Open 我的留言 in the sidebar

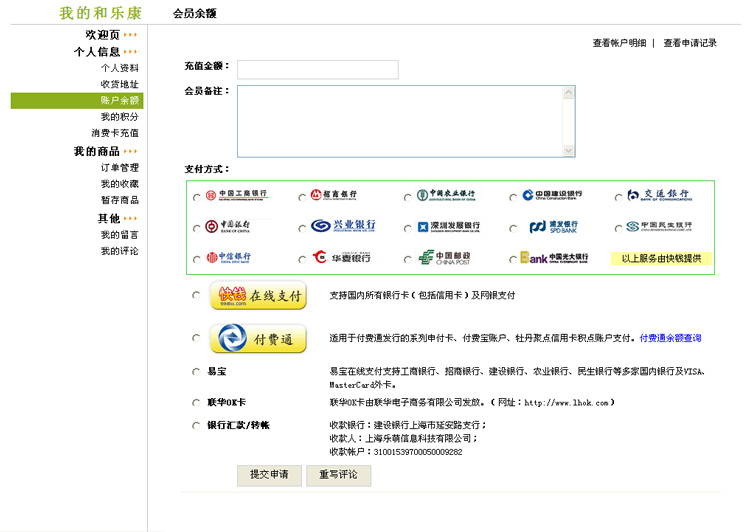click(x=120, y=235)
